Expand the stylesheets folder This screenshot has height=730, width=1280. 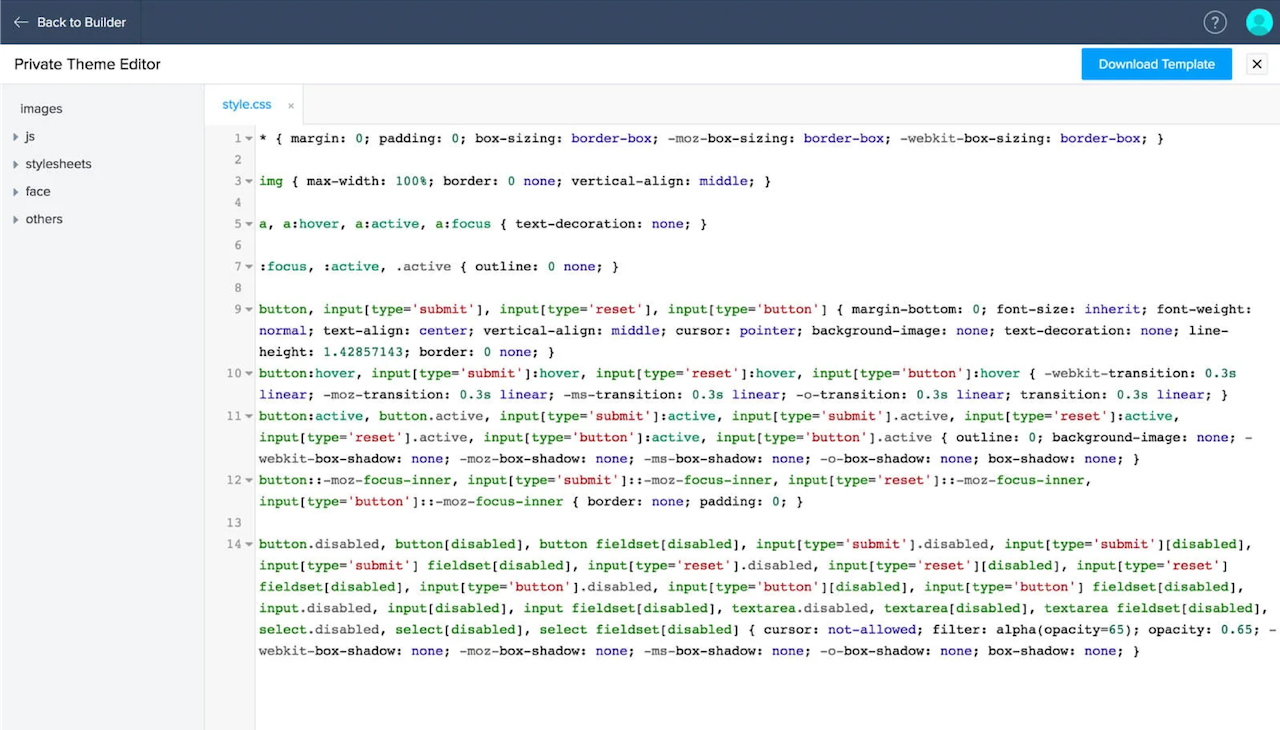[x=16, y=164]
